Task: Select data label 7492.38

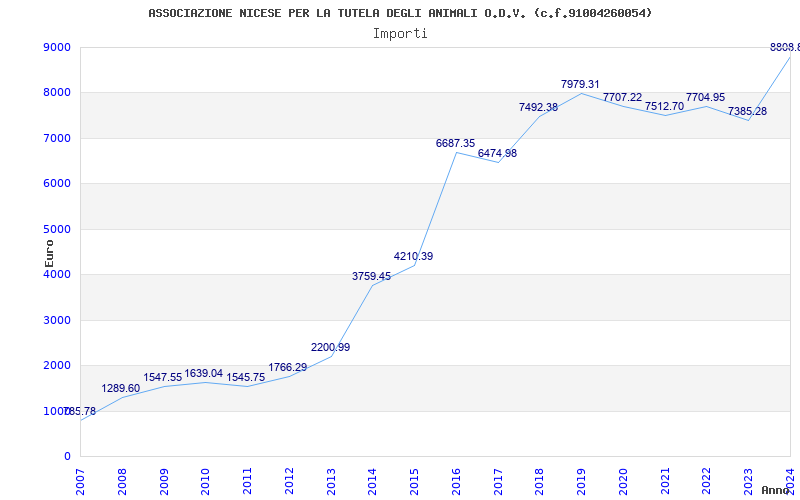Action: click(x=538, y=108)
